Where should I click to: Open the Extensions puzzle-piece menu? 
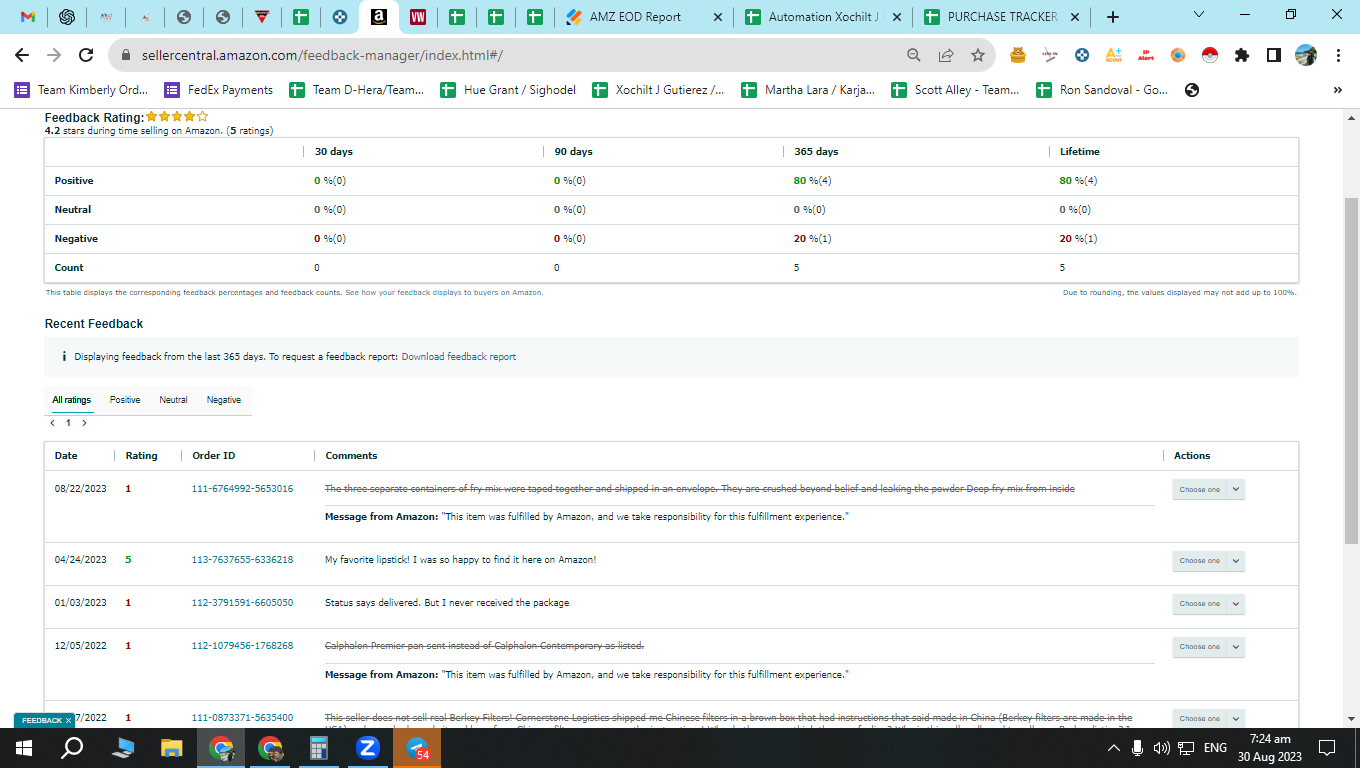click(x=1242, y=55)
